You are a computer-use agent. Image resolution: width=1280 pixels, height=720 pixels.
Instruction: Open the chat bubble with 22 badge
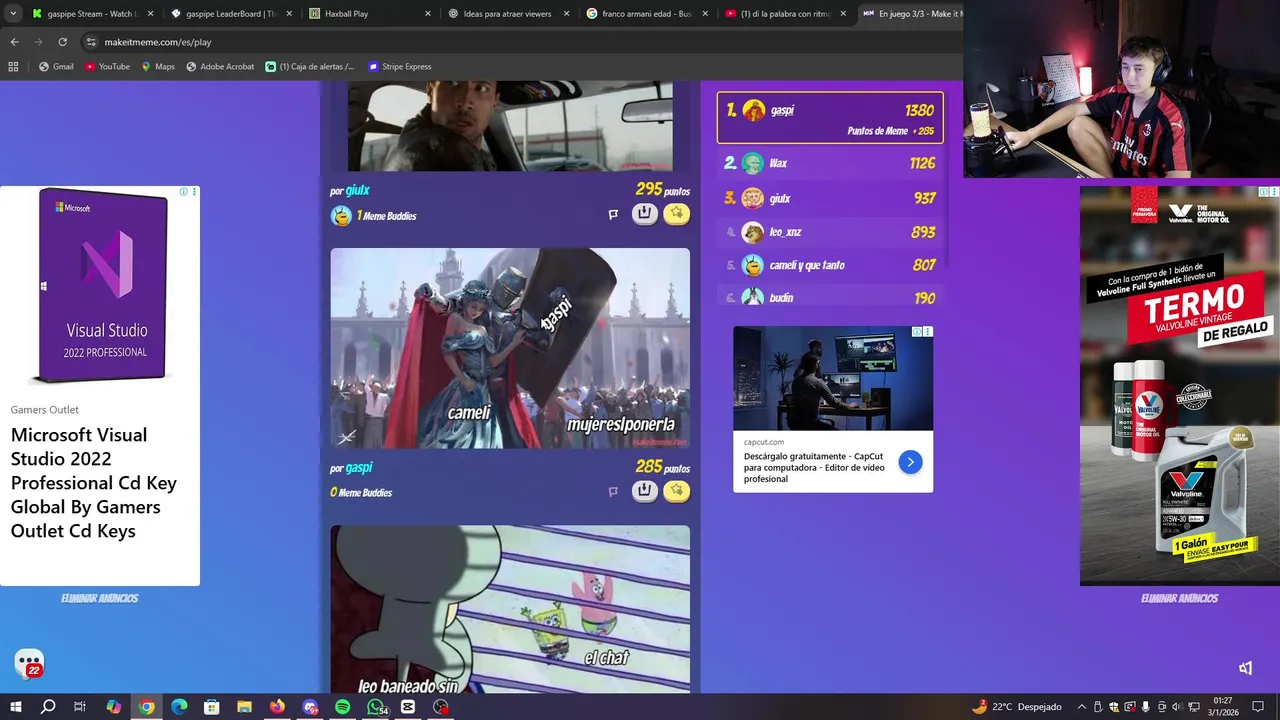tap(29, 663)
